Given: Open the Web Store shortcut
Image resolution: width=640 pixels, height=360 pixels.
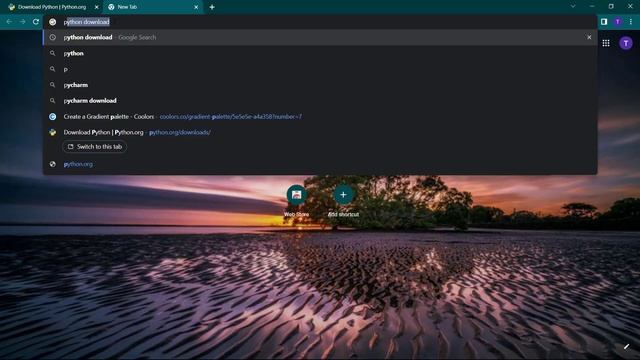Looking at the screenshot, I should [x=296, y=200].
